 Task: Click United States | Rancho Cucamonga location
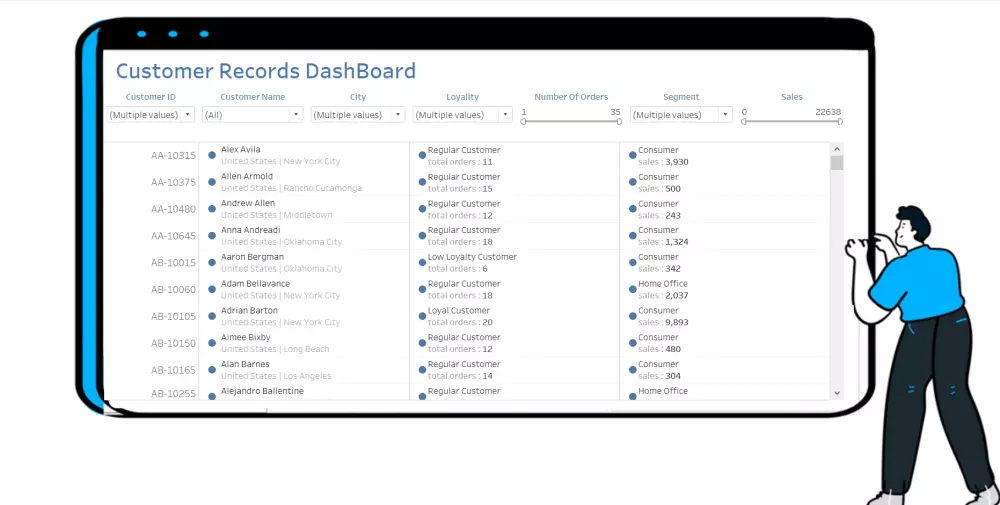(x=291, y=188)
